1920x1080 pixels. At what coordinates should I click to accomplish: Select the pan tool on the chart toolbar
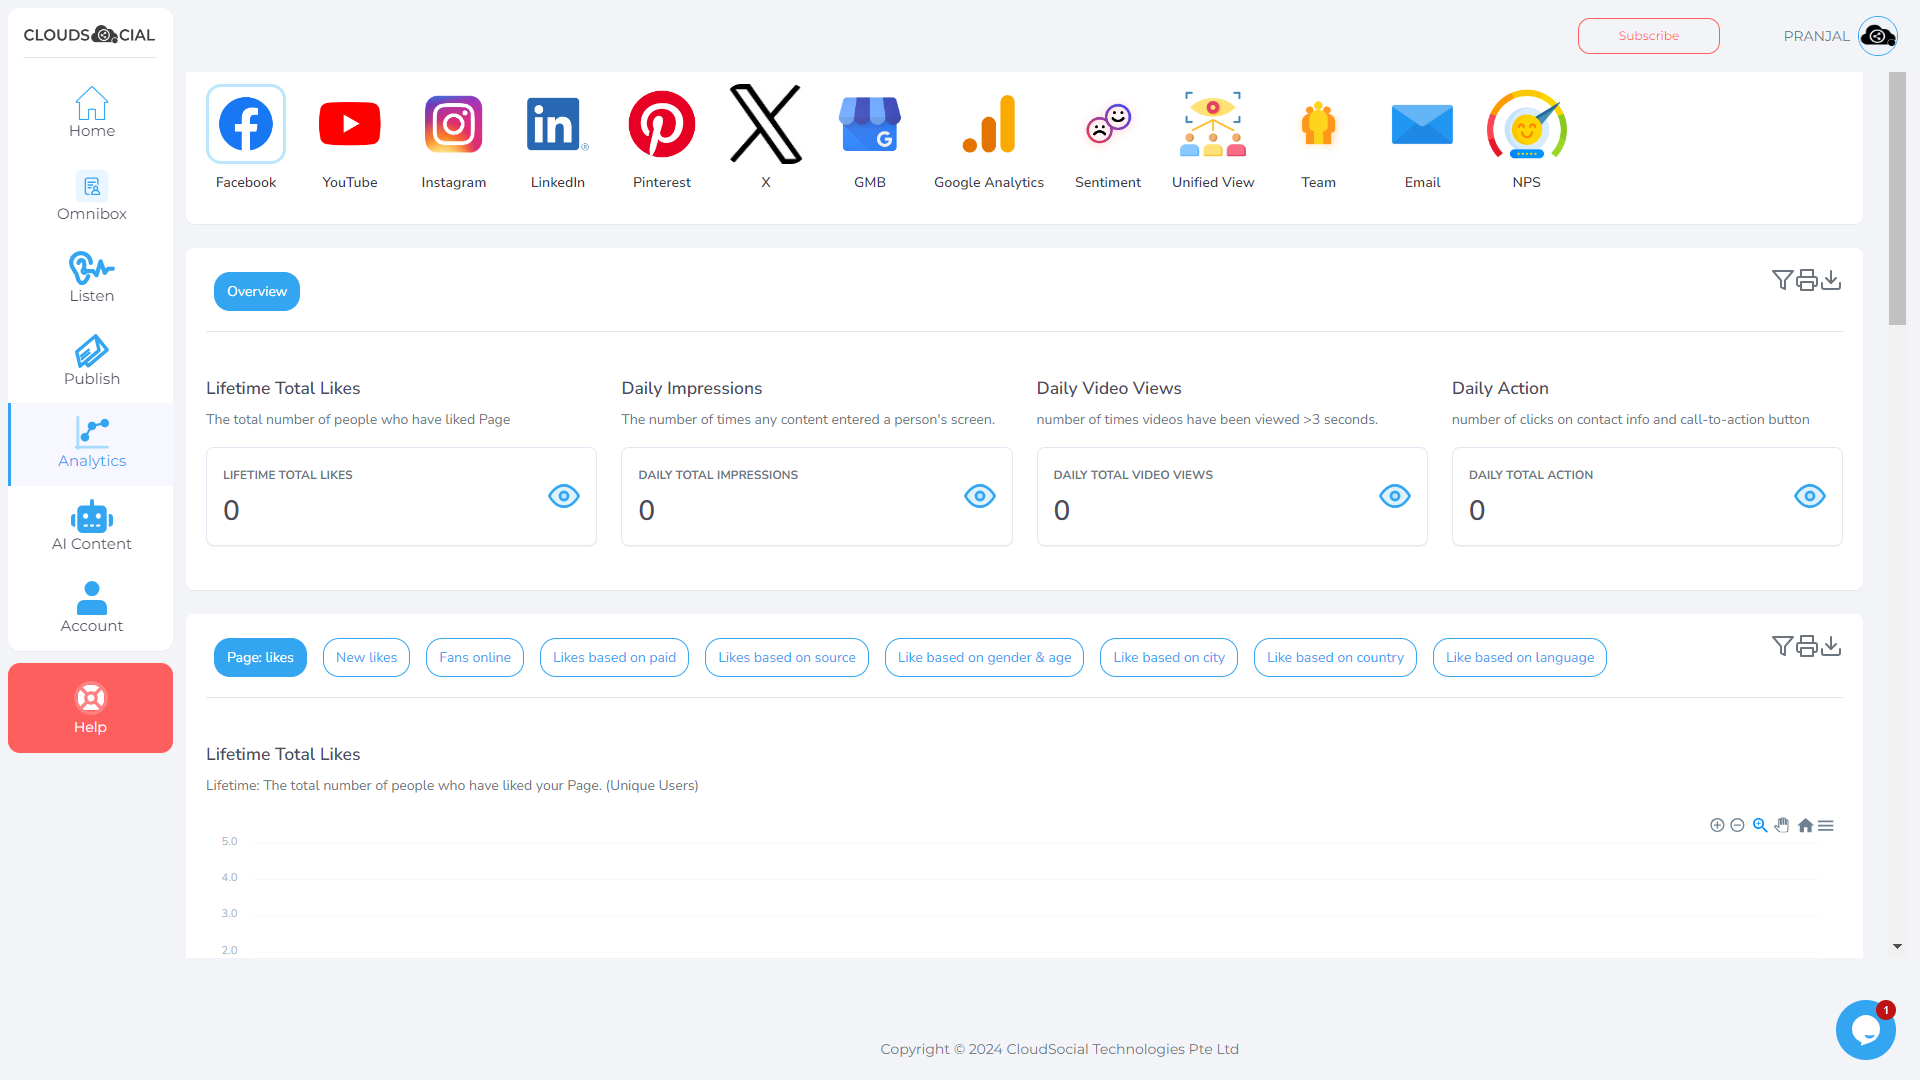click(x=1783, y=825)
